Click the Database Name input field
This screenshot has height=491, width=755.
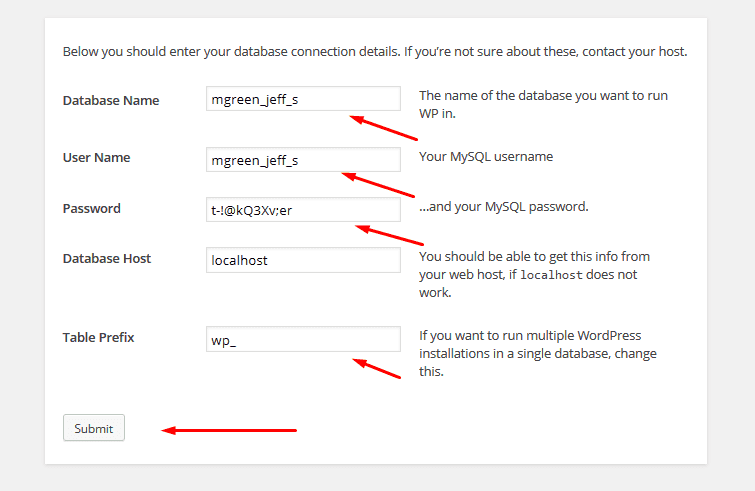(x=303, y=99)
